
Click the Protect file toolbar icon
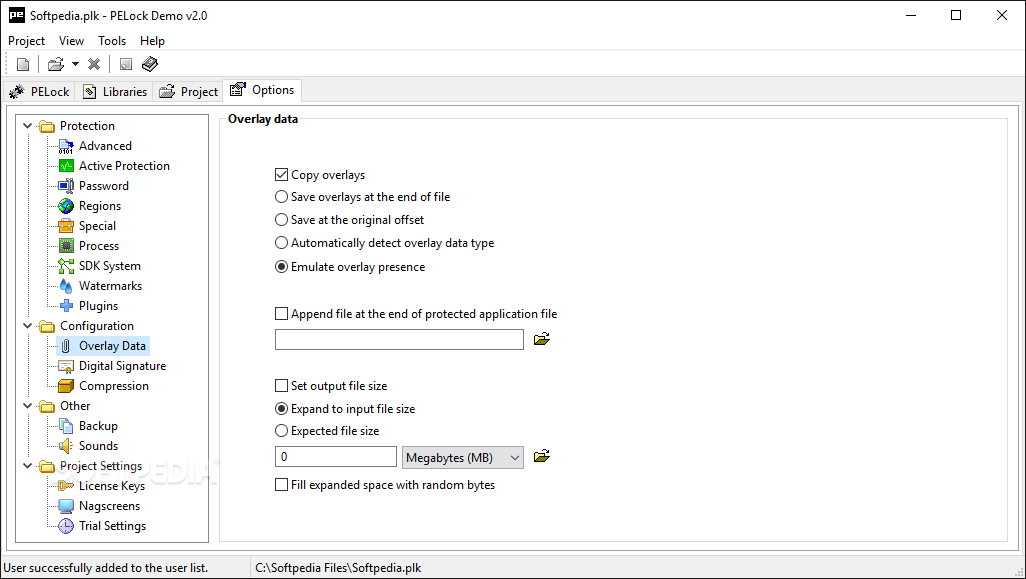[126, 64]
